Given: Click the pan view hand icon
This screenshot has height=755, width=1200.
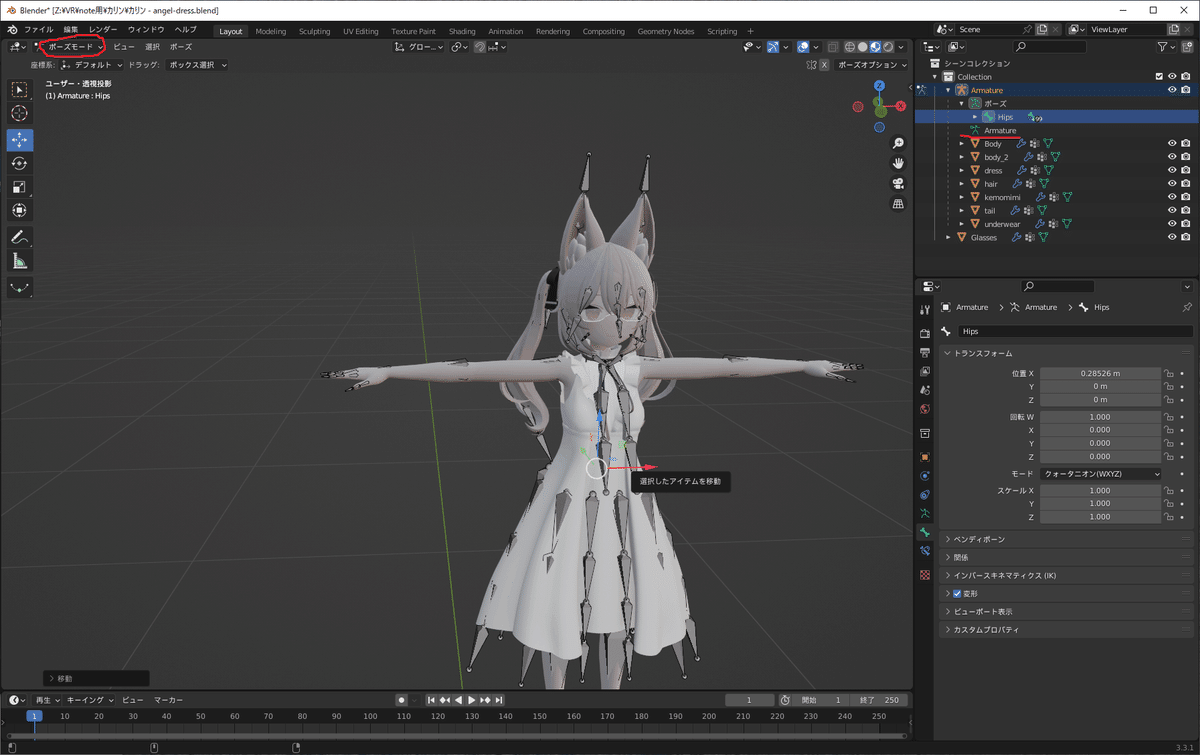Looking at the screenshot, I should coord(898,163).
